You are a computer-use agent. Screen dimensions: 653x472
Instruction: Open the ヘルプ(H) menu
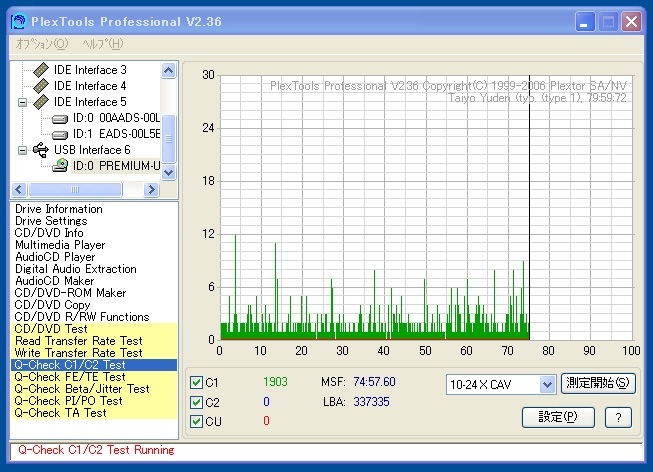tap(102, 44)
